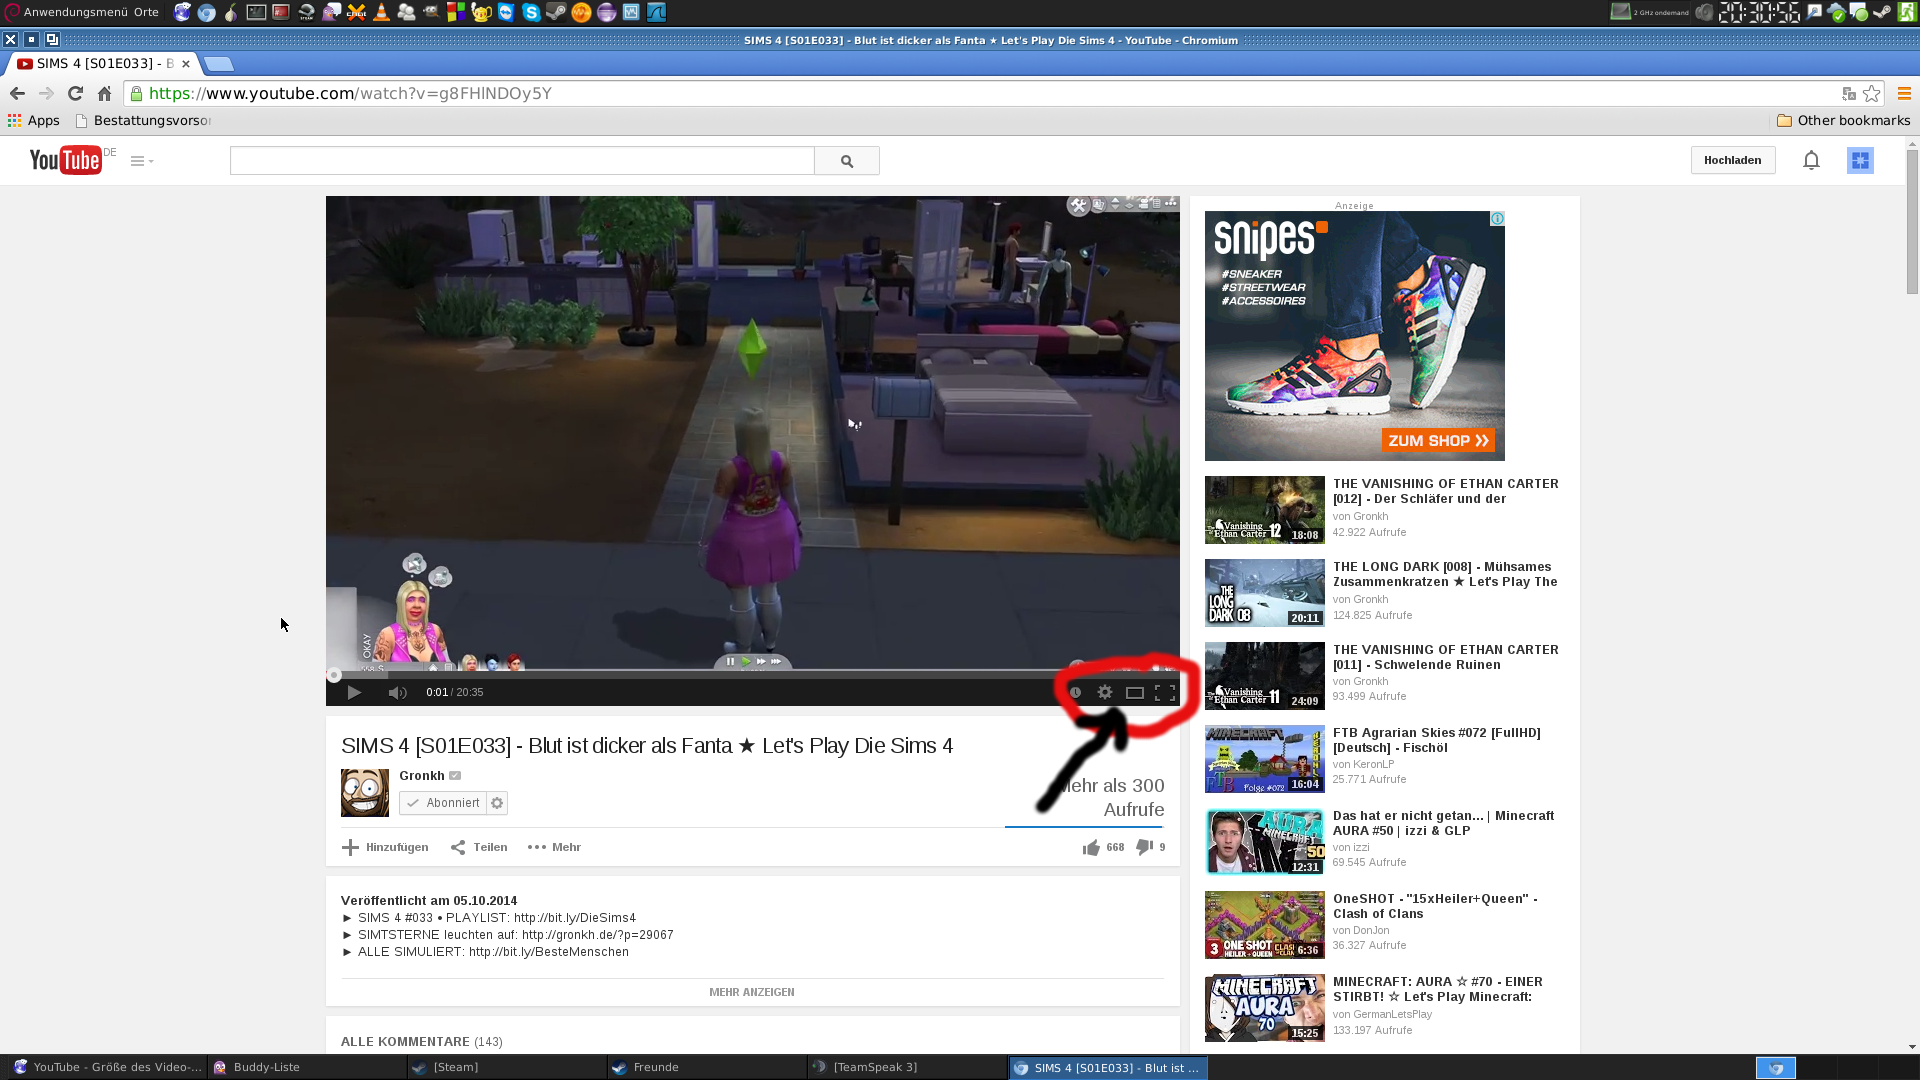The height and width of the screenshot is (1080, 1920).
Task: Click the watch later clock icon
Action: coord(1076,692)
